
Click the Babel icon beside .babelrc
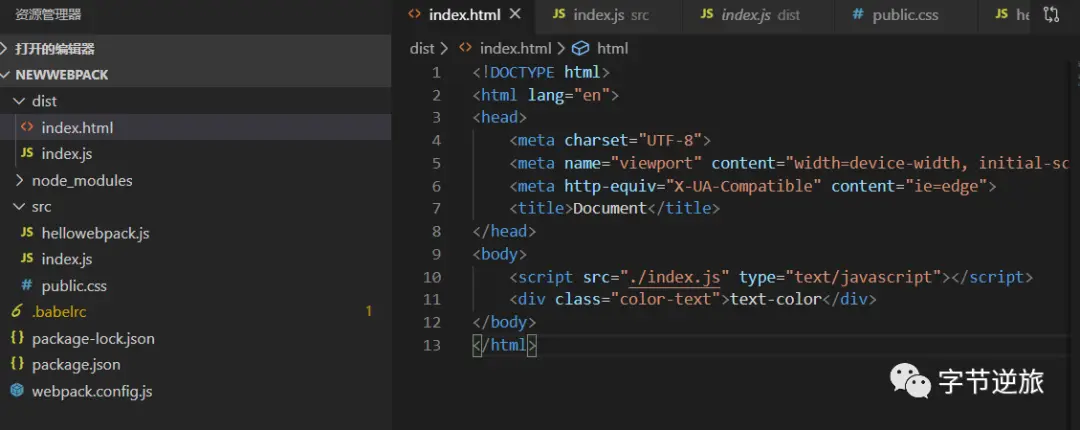[x=17, y=311]
